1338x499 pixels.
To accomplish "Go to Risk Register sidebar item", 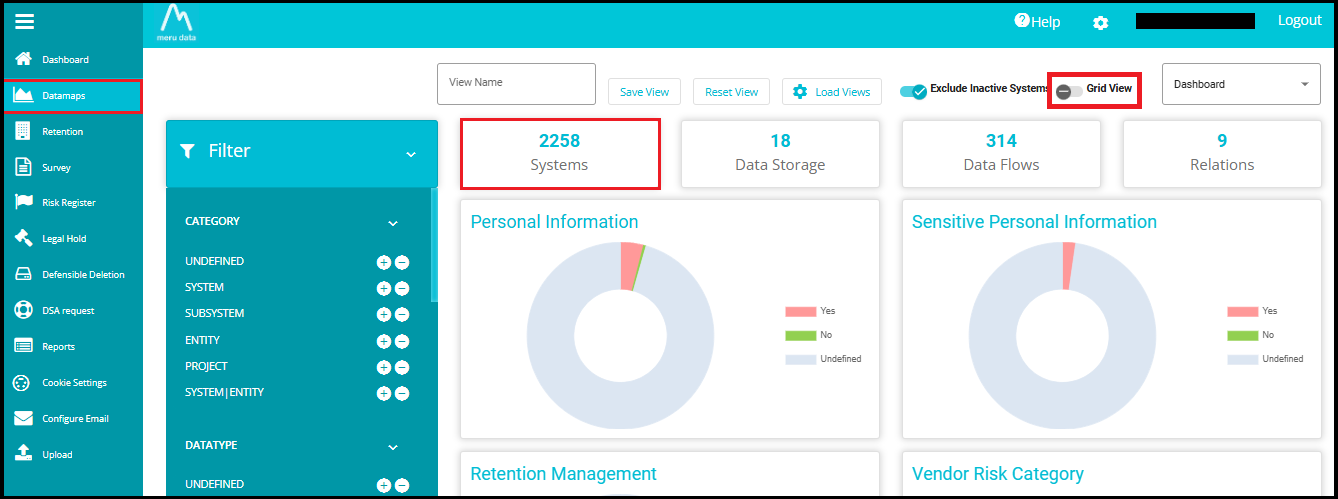I will (68, 203).
